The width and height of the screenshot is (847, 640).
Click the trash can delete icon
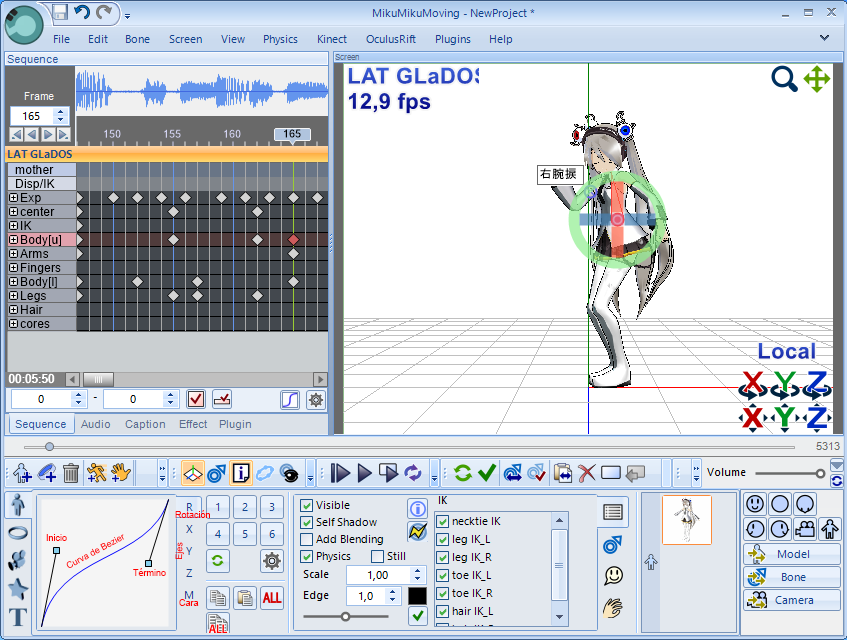point(71,472)
